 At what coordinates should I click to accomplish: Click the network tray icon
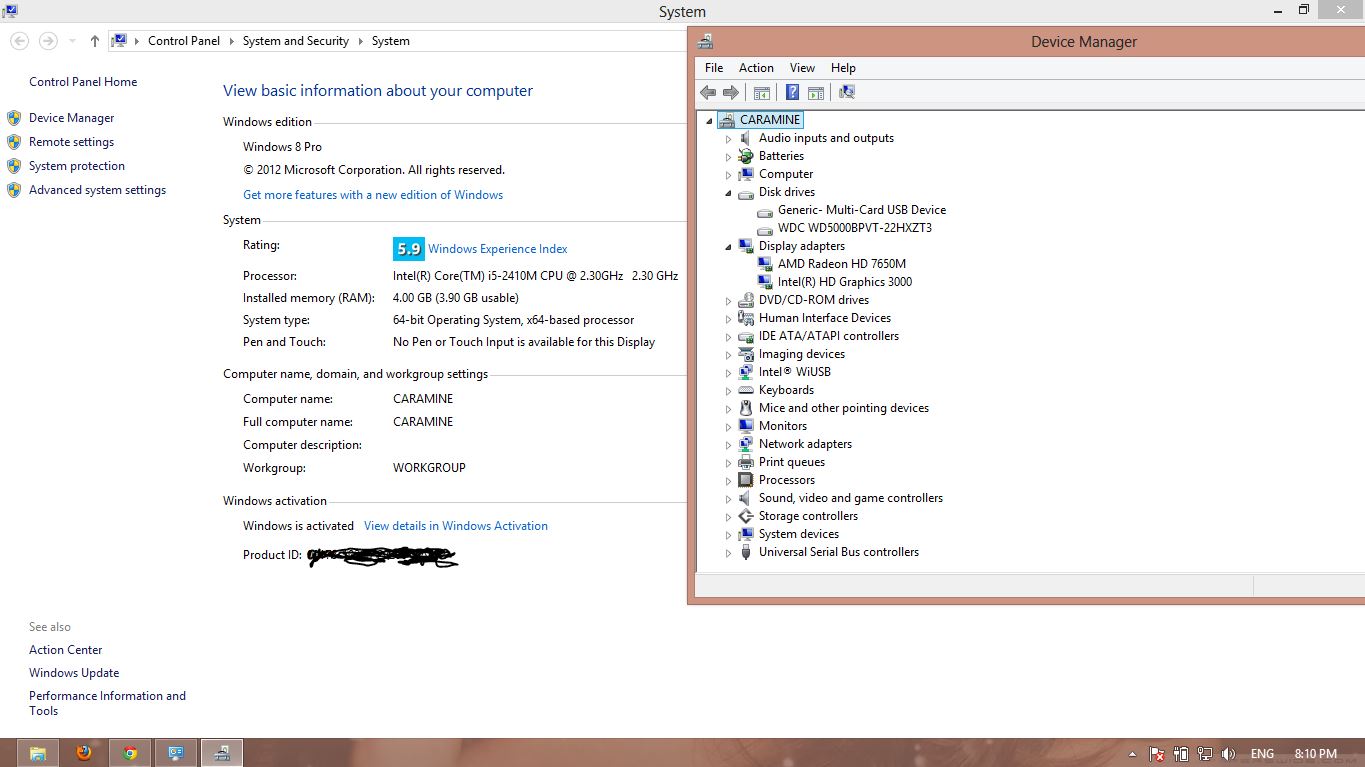(x=1205, y=754)
